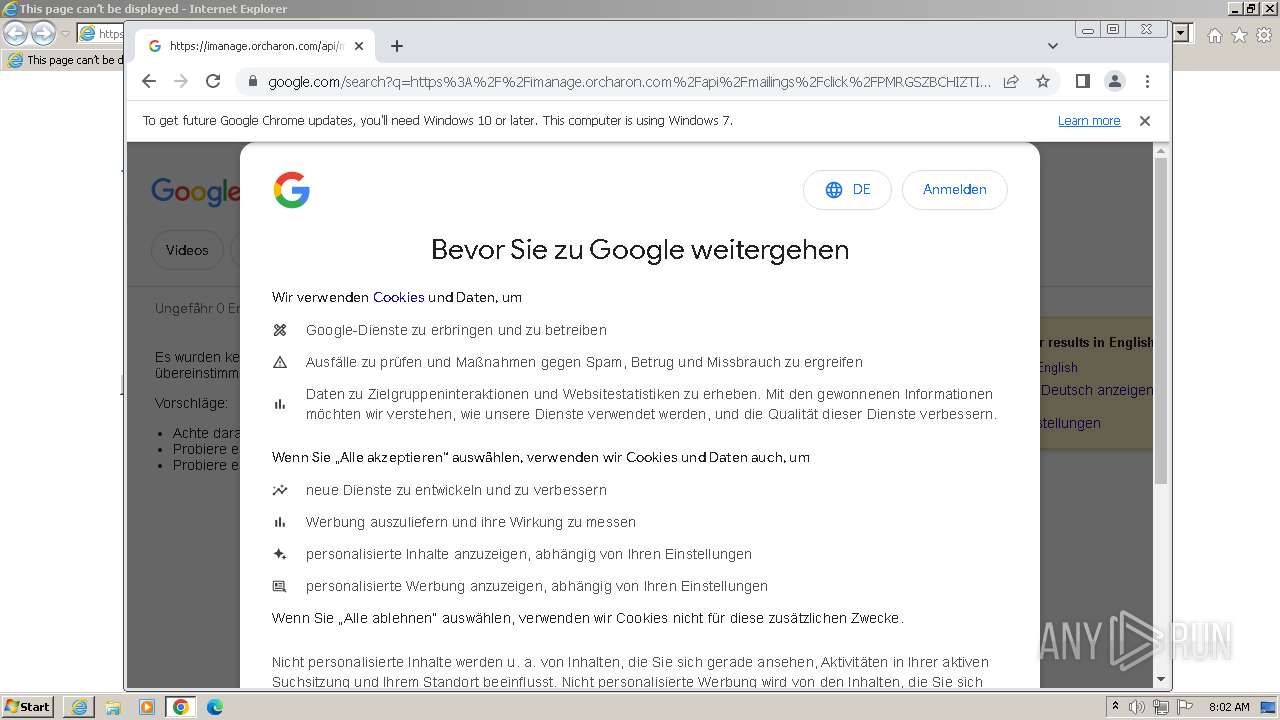Reload the Chrome page
Viewport: 1280px width, 720px height.
click(x=213, y=82)
